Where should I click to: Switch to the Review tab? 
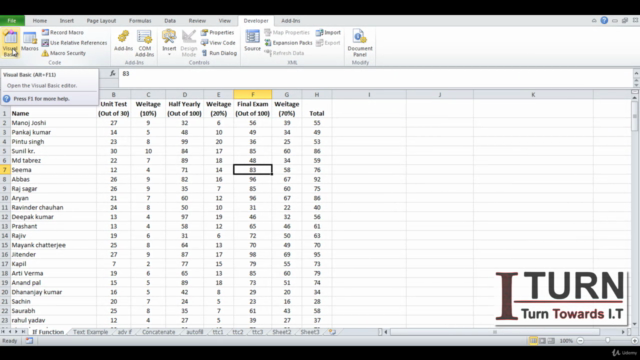point(197,20)
